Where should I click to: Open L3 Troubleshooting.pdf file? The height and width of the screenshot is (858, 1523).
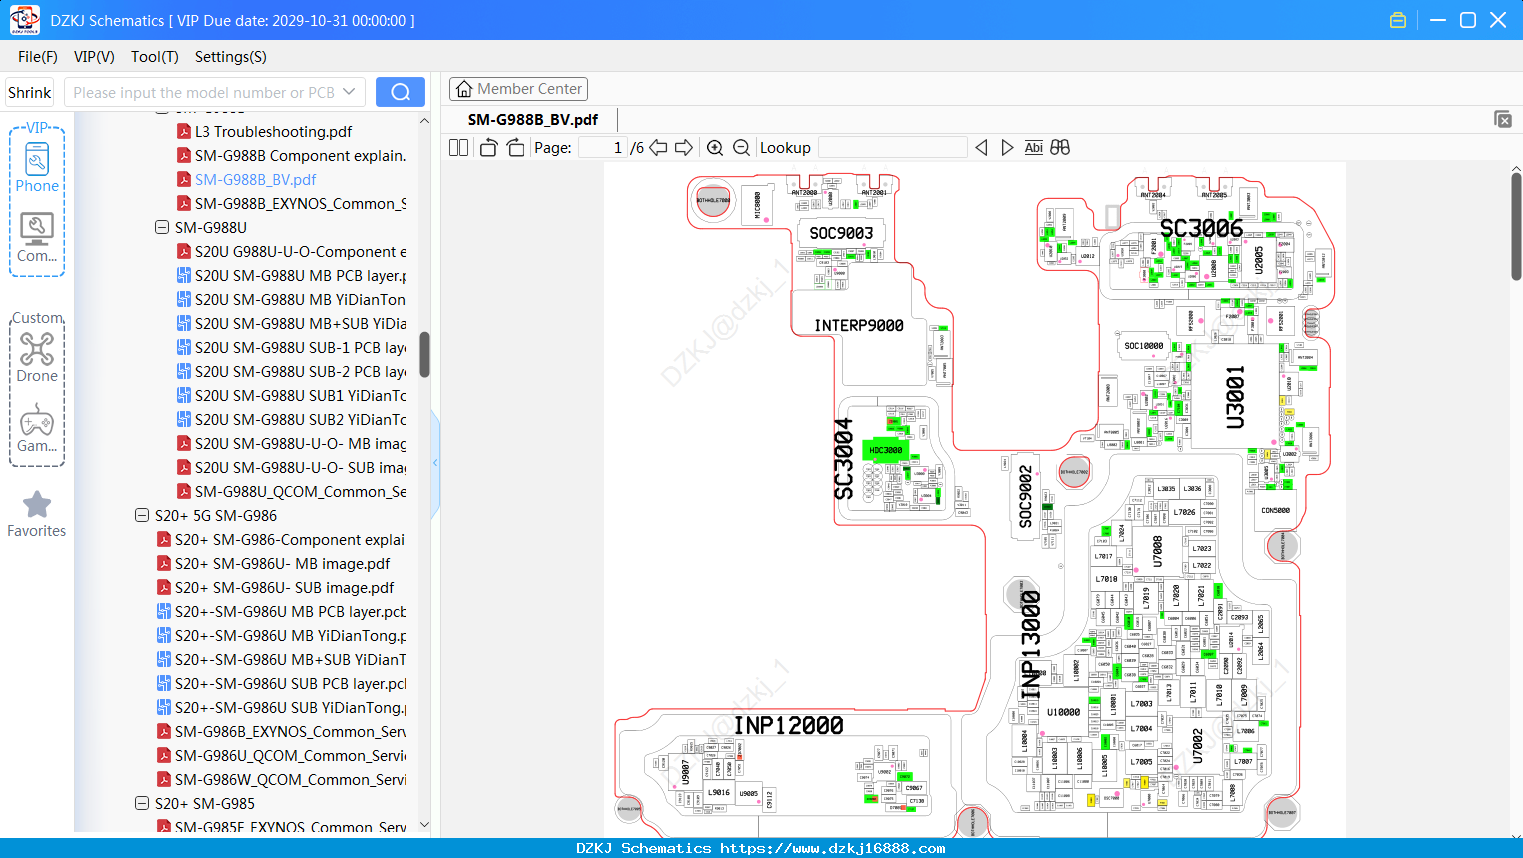pyautogui.click(x=273, y=131)
